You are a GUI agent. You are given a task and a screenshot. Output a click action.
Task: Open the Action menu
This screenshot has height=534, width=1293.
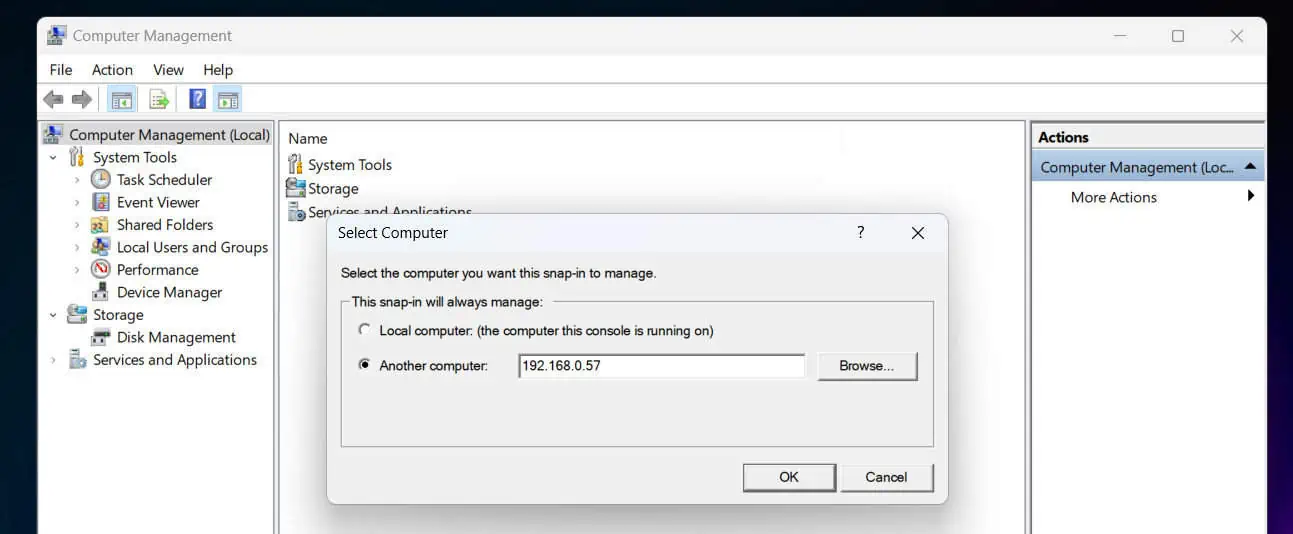click(112, 69)
